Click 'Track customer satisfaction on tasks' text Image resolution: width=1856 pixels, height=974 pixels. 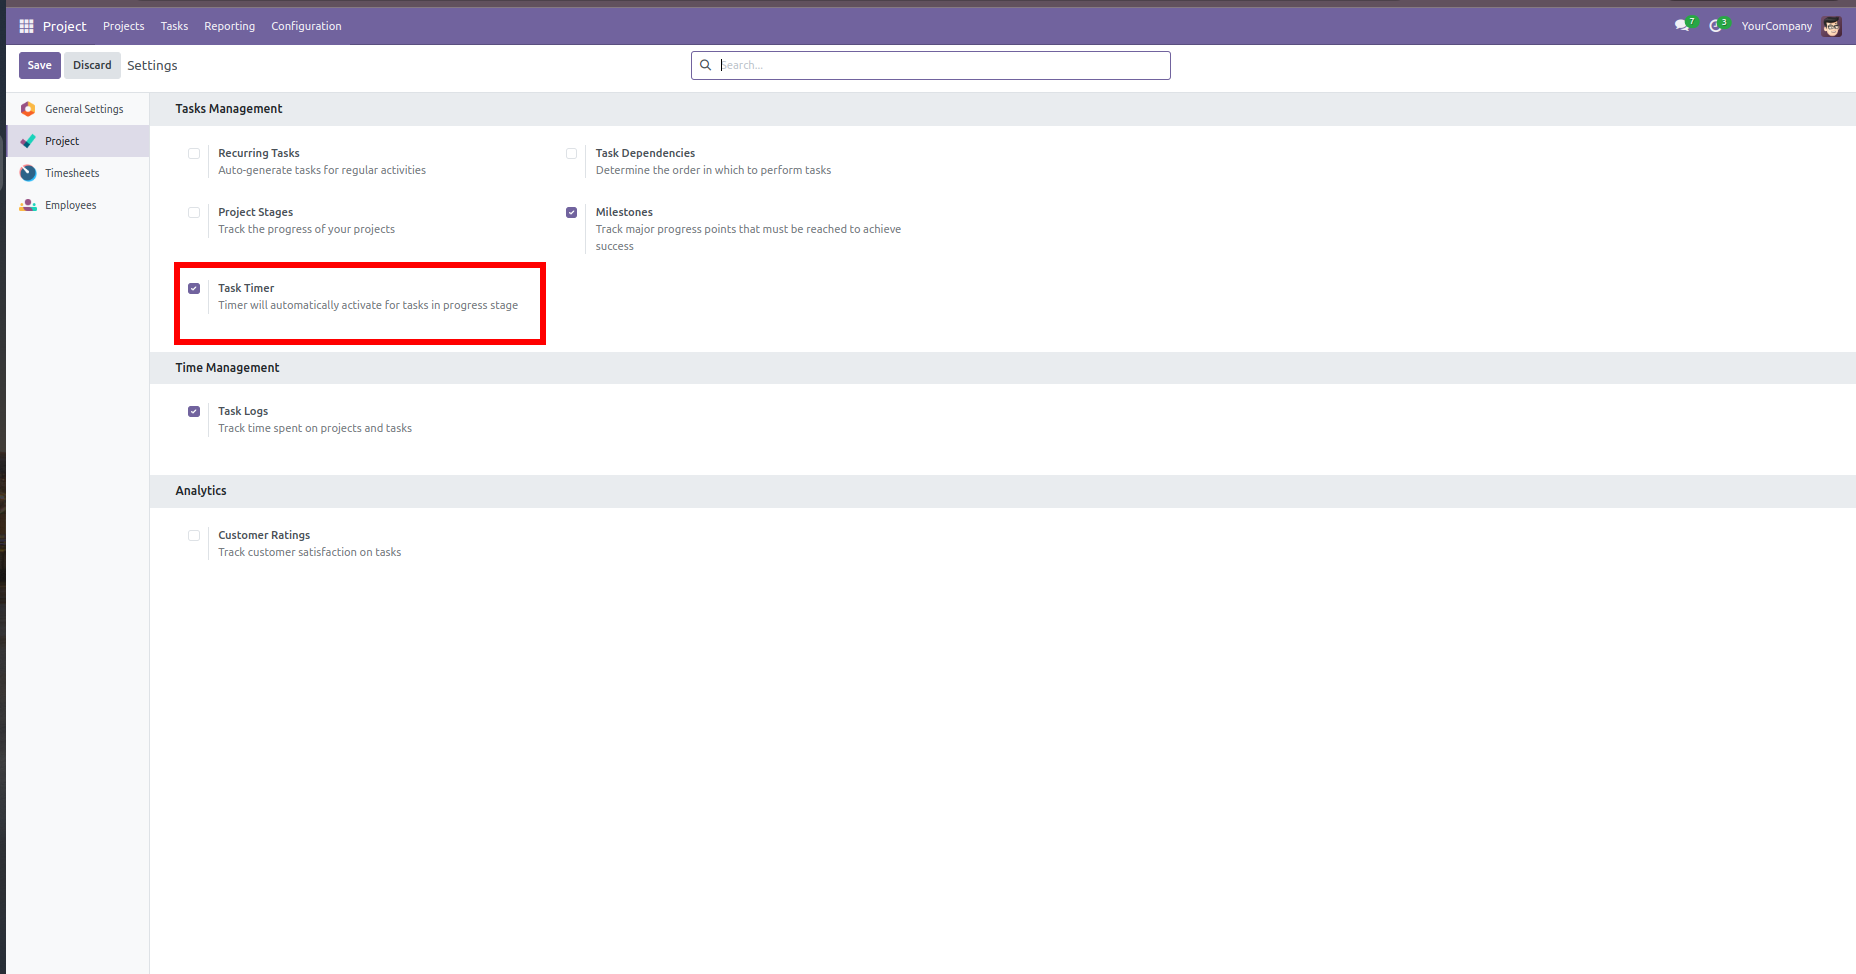(310, 552)
